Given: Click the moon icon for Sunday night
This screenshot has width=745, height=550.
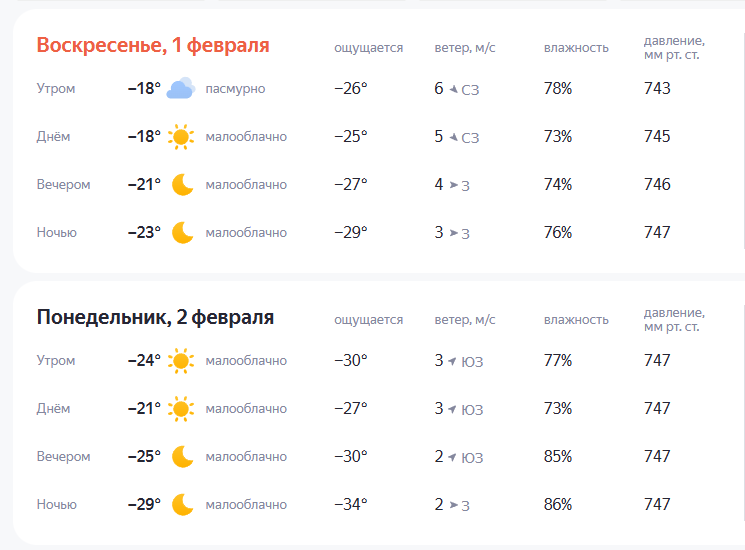Looking at the screenshot, I should 182,233.
